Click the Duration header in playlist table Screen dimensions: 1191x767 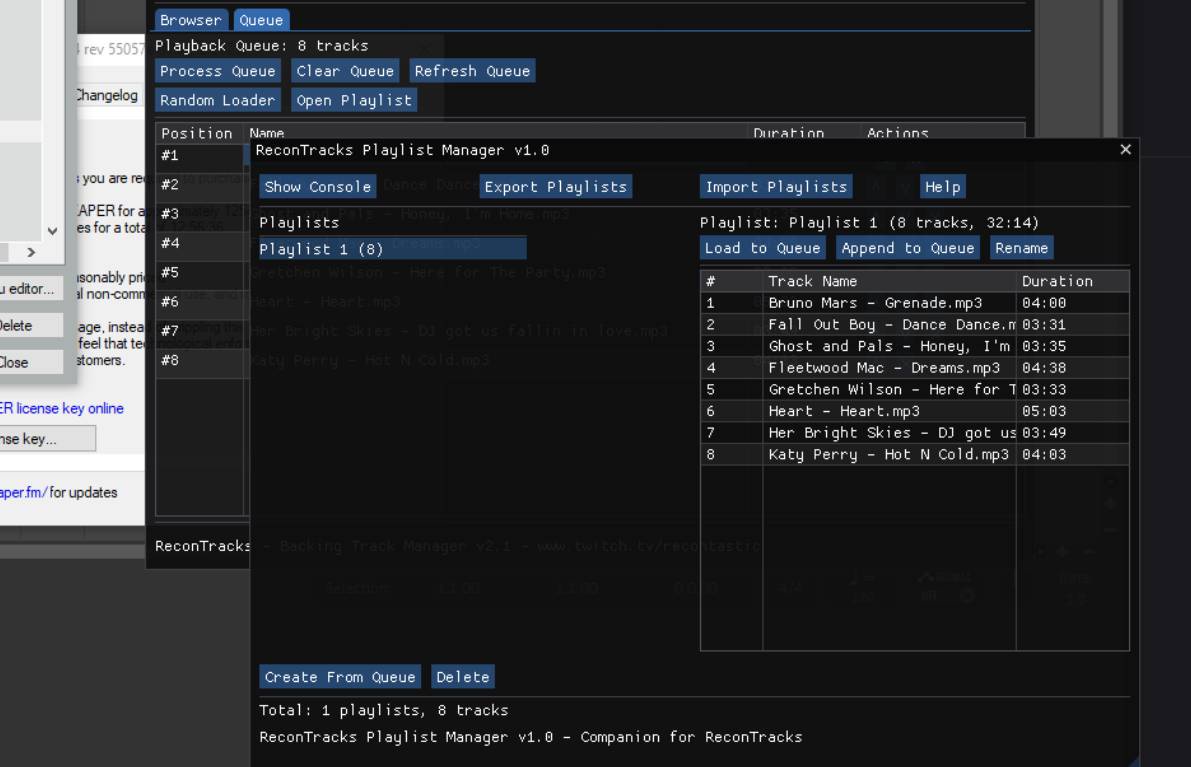click(1072, 281)
